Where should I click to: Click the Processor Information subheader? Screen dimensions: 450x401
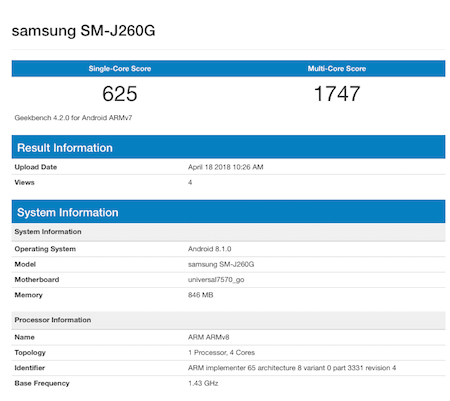coord(228,320)
